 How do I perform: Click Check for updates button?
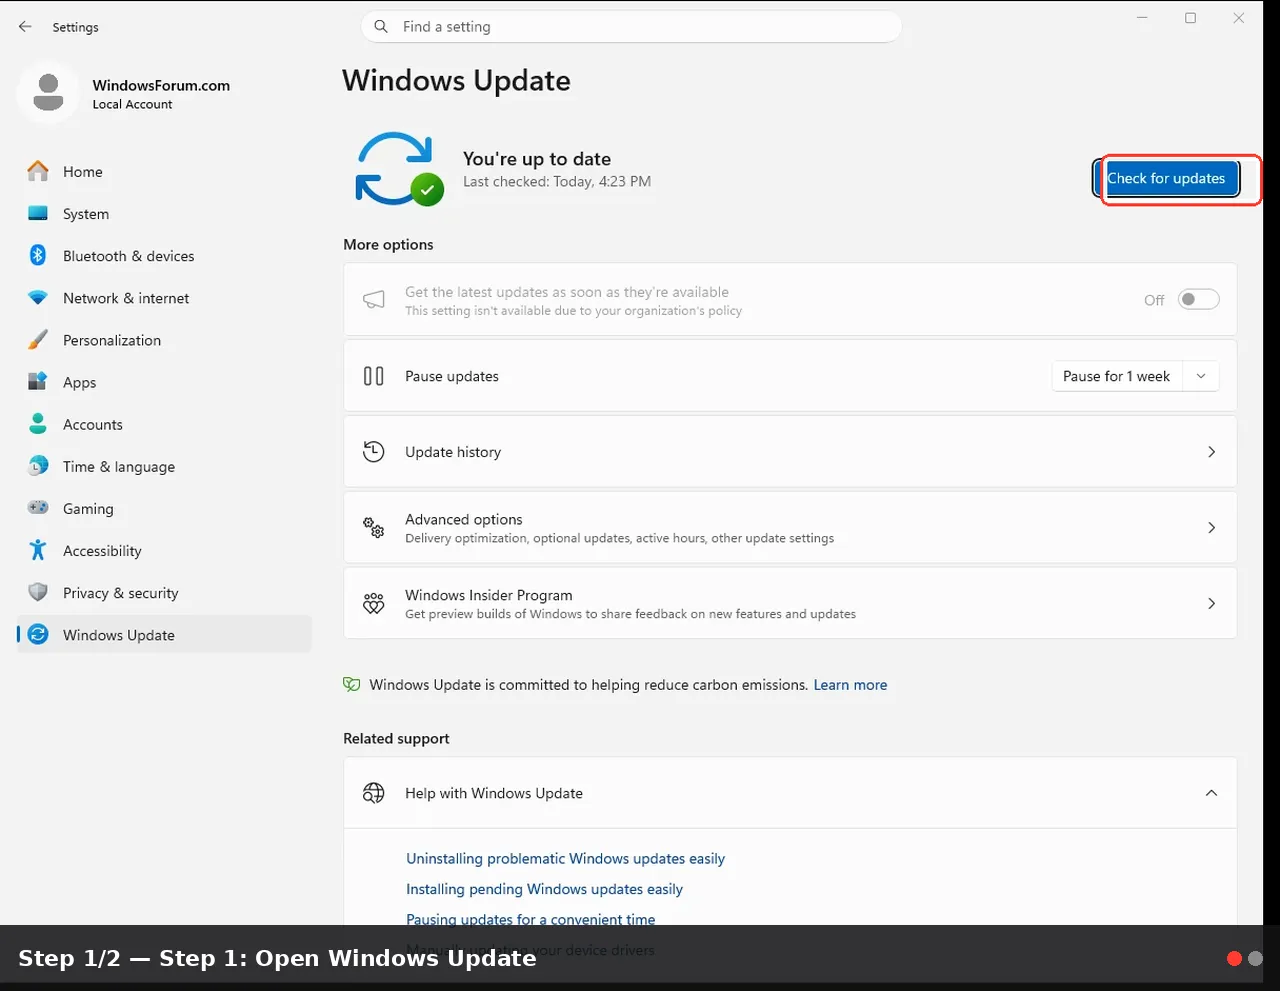pyautogui.click(x=1166, y=179)
